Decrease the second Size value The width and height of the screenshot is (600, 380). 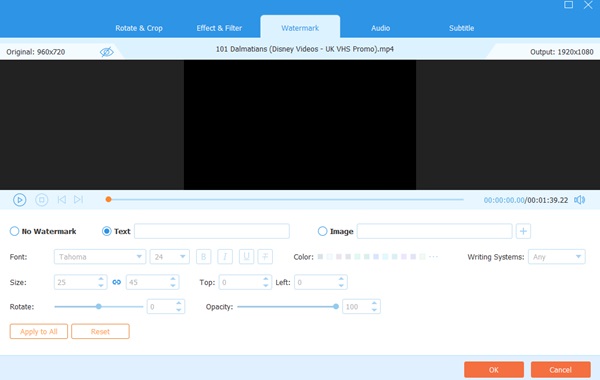point(173,285)
